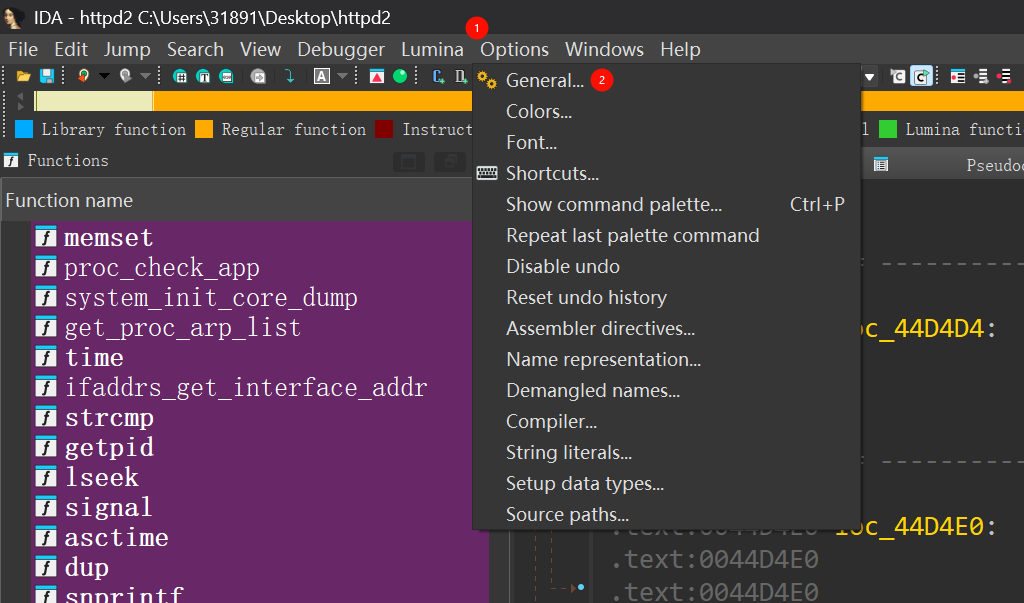The height and width of the screenshot is (603, 1024).
Task: Select ifaddrs_get_interface_addr in the function list
Action: 246,388
